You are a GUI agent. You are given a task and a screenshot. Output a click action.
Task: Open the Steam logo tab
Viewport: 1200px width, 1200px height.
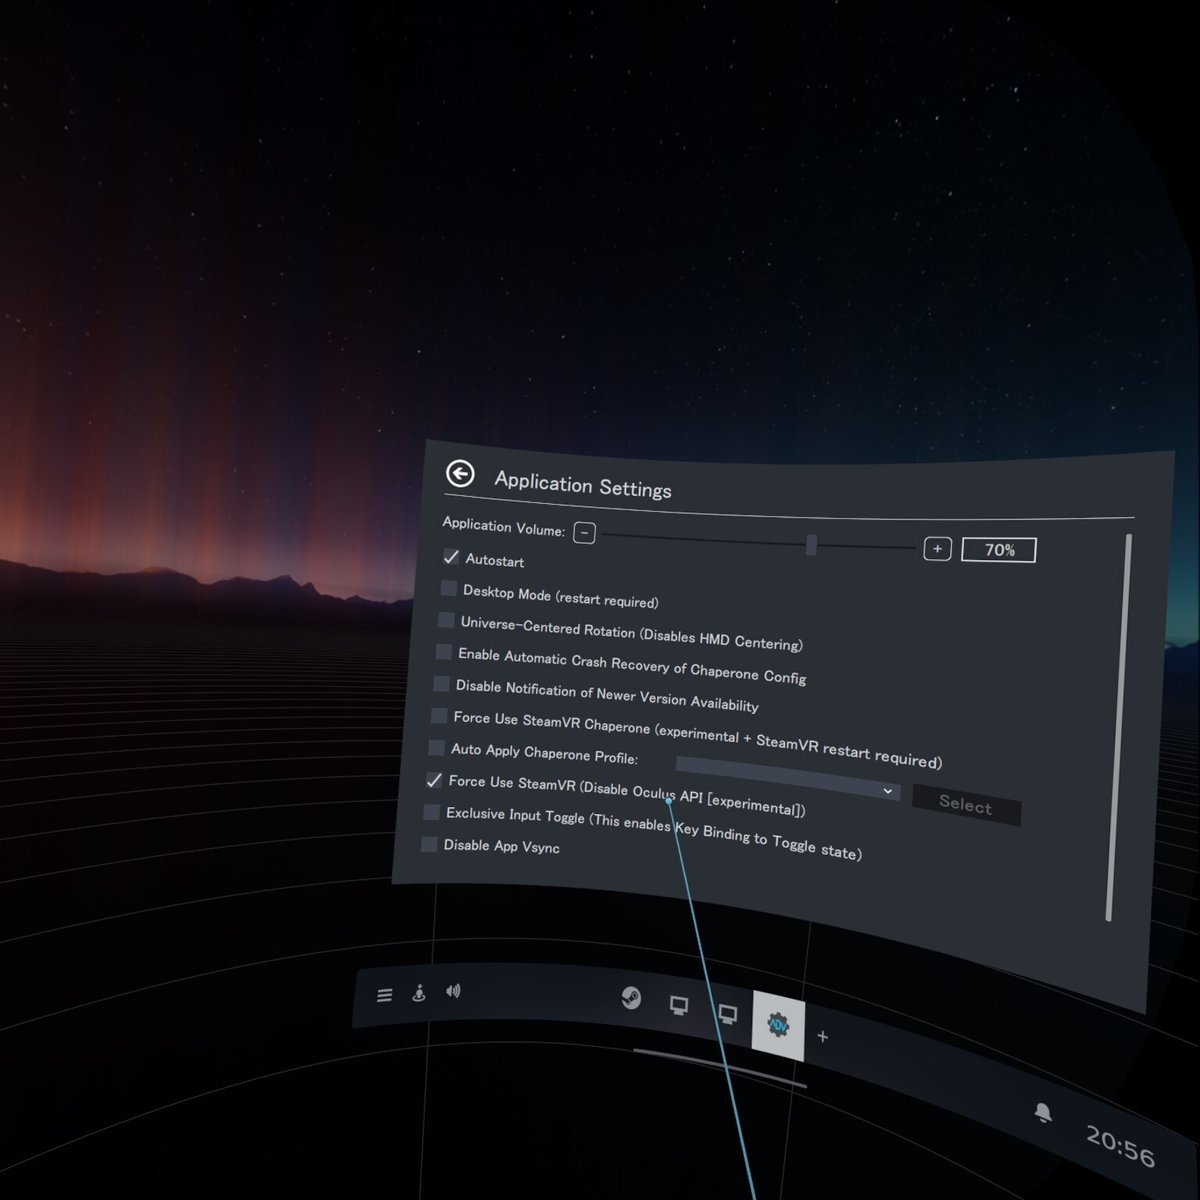pyautogui.click(x=631, y=997)
